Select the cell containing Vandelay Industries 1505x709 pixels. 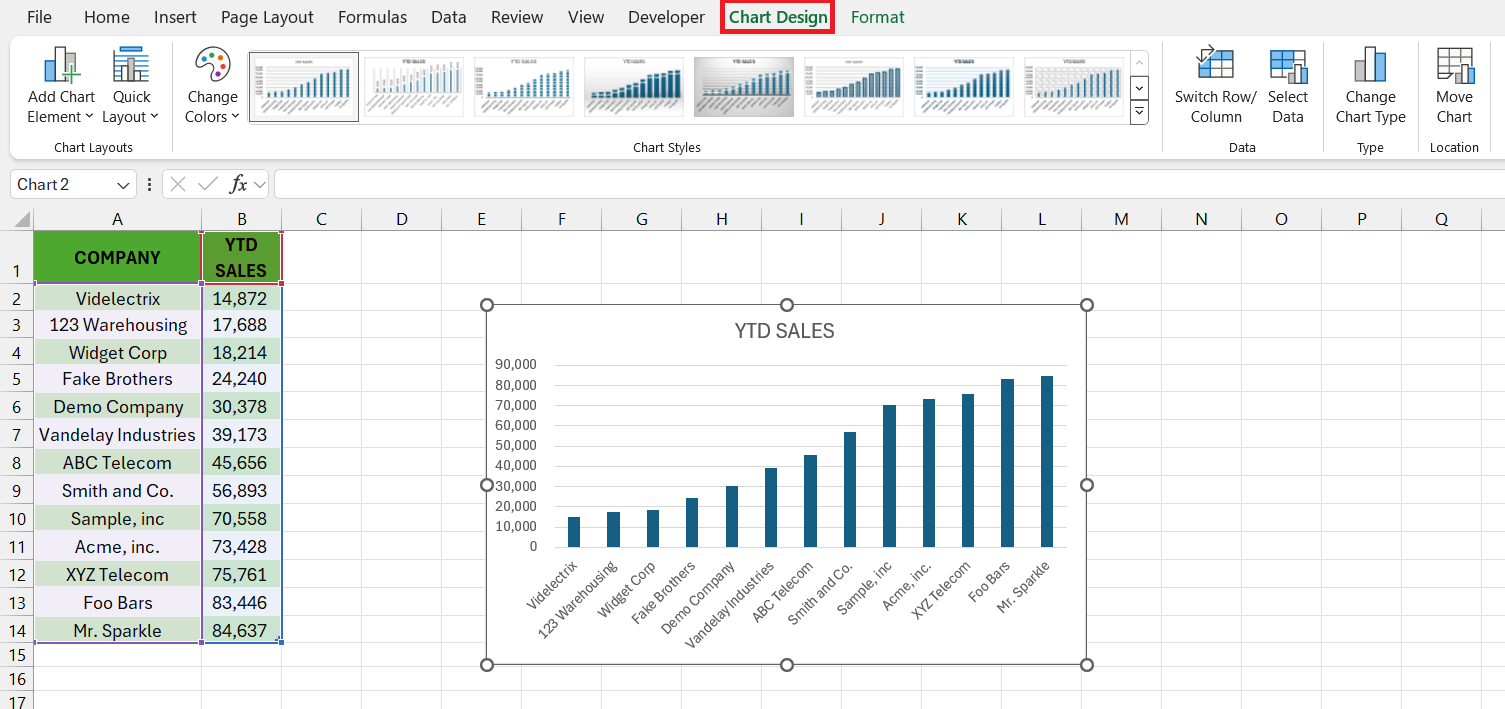tap(117, 434)
